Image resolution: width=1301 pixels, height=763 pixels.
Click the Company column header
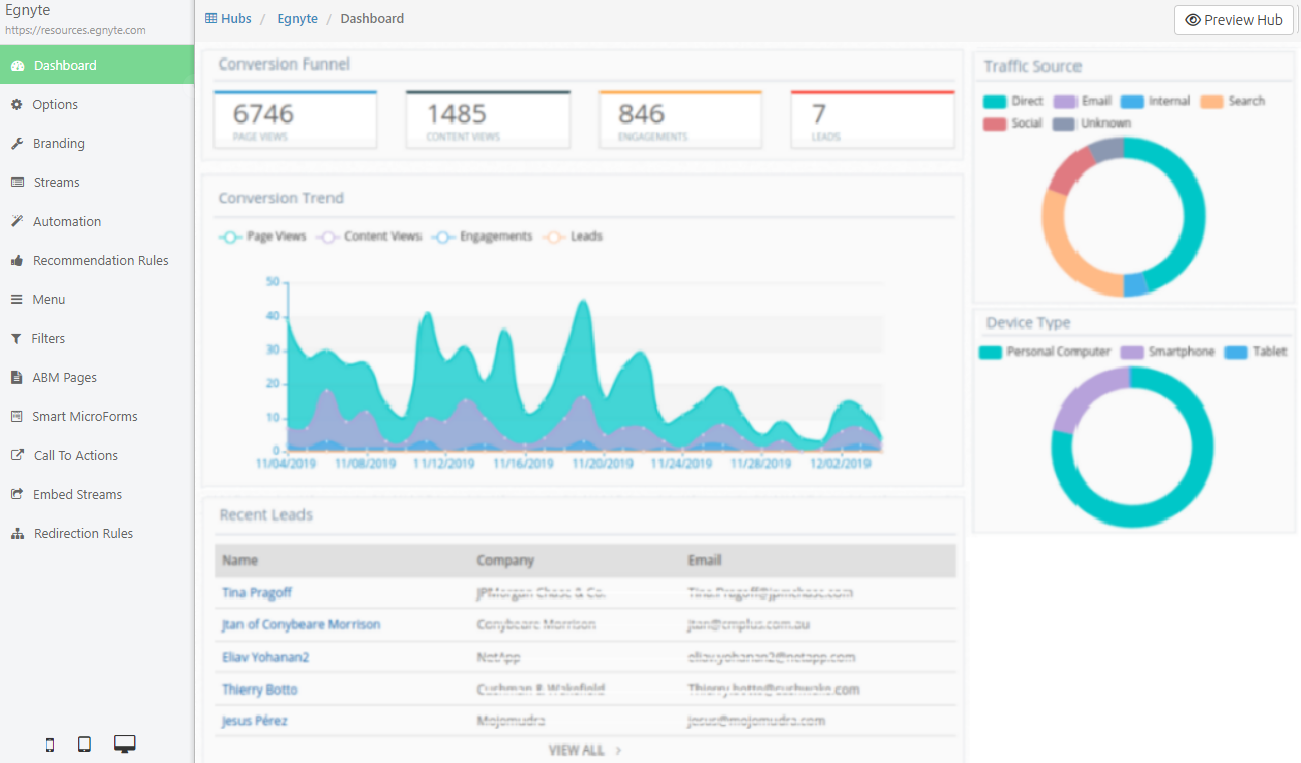coord(505,560)
